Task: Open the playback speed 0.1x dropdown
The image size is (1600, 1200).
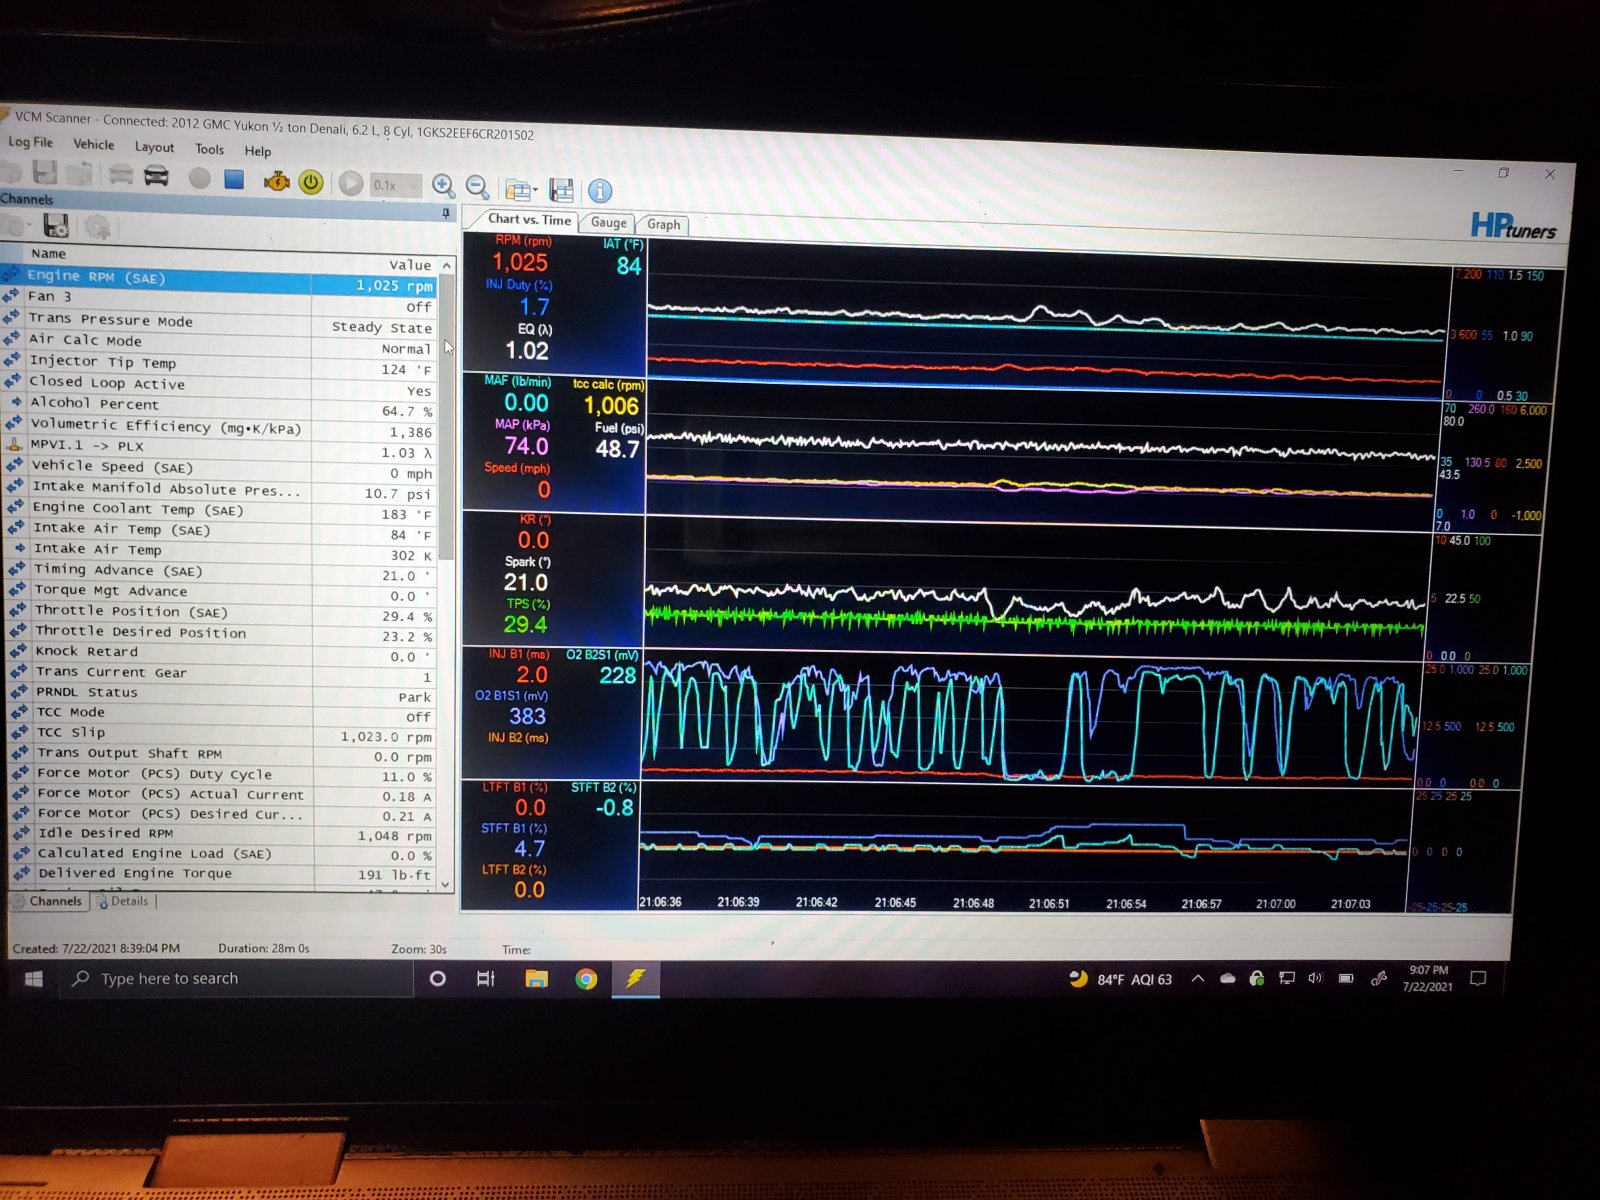Action: [396, 185]
